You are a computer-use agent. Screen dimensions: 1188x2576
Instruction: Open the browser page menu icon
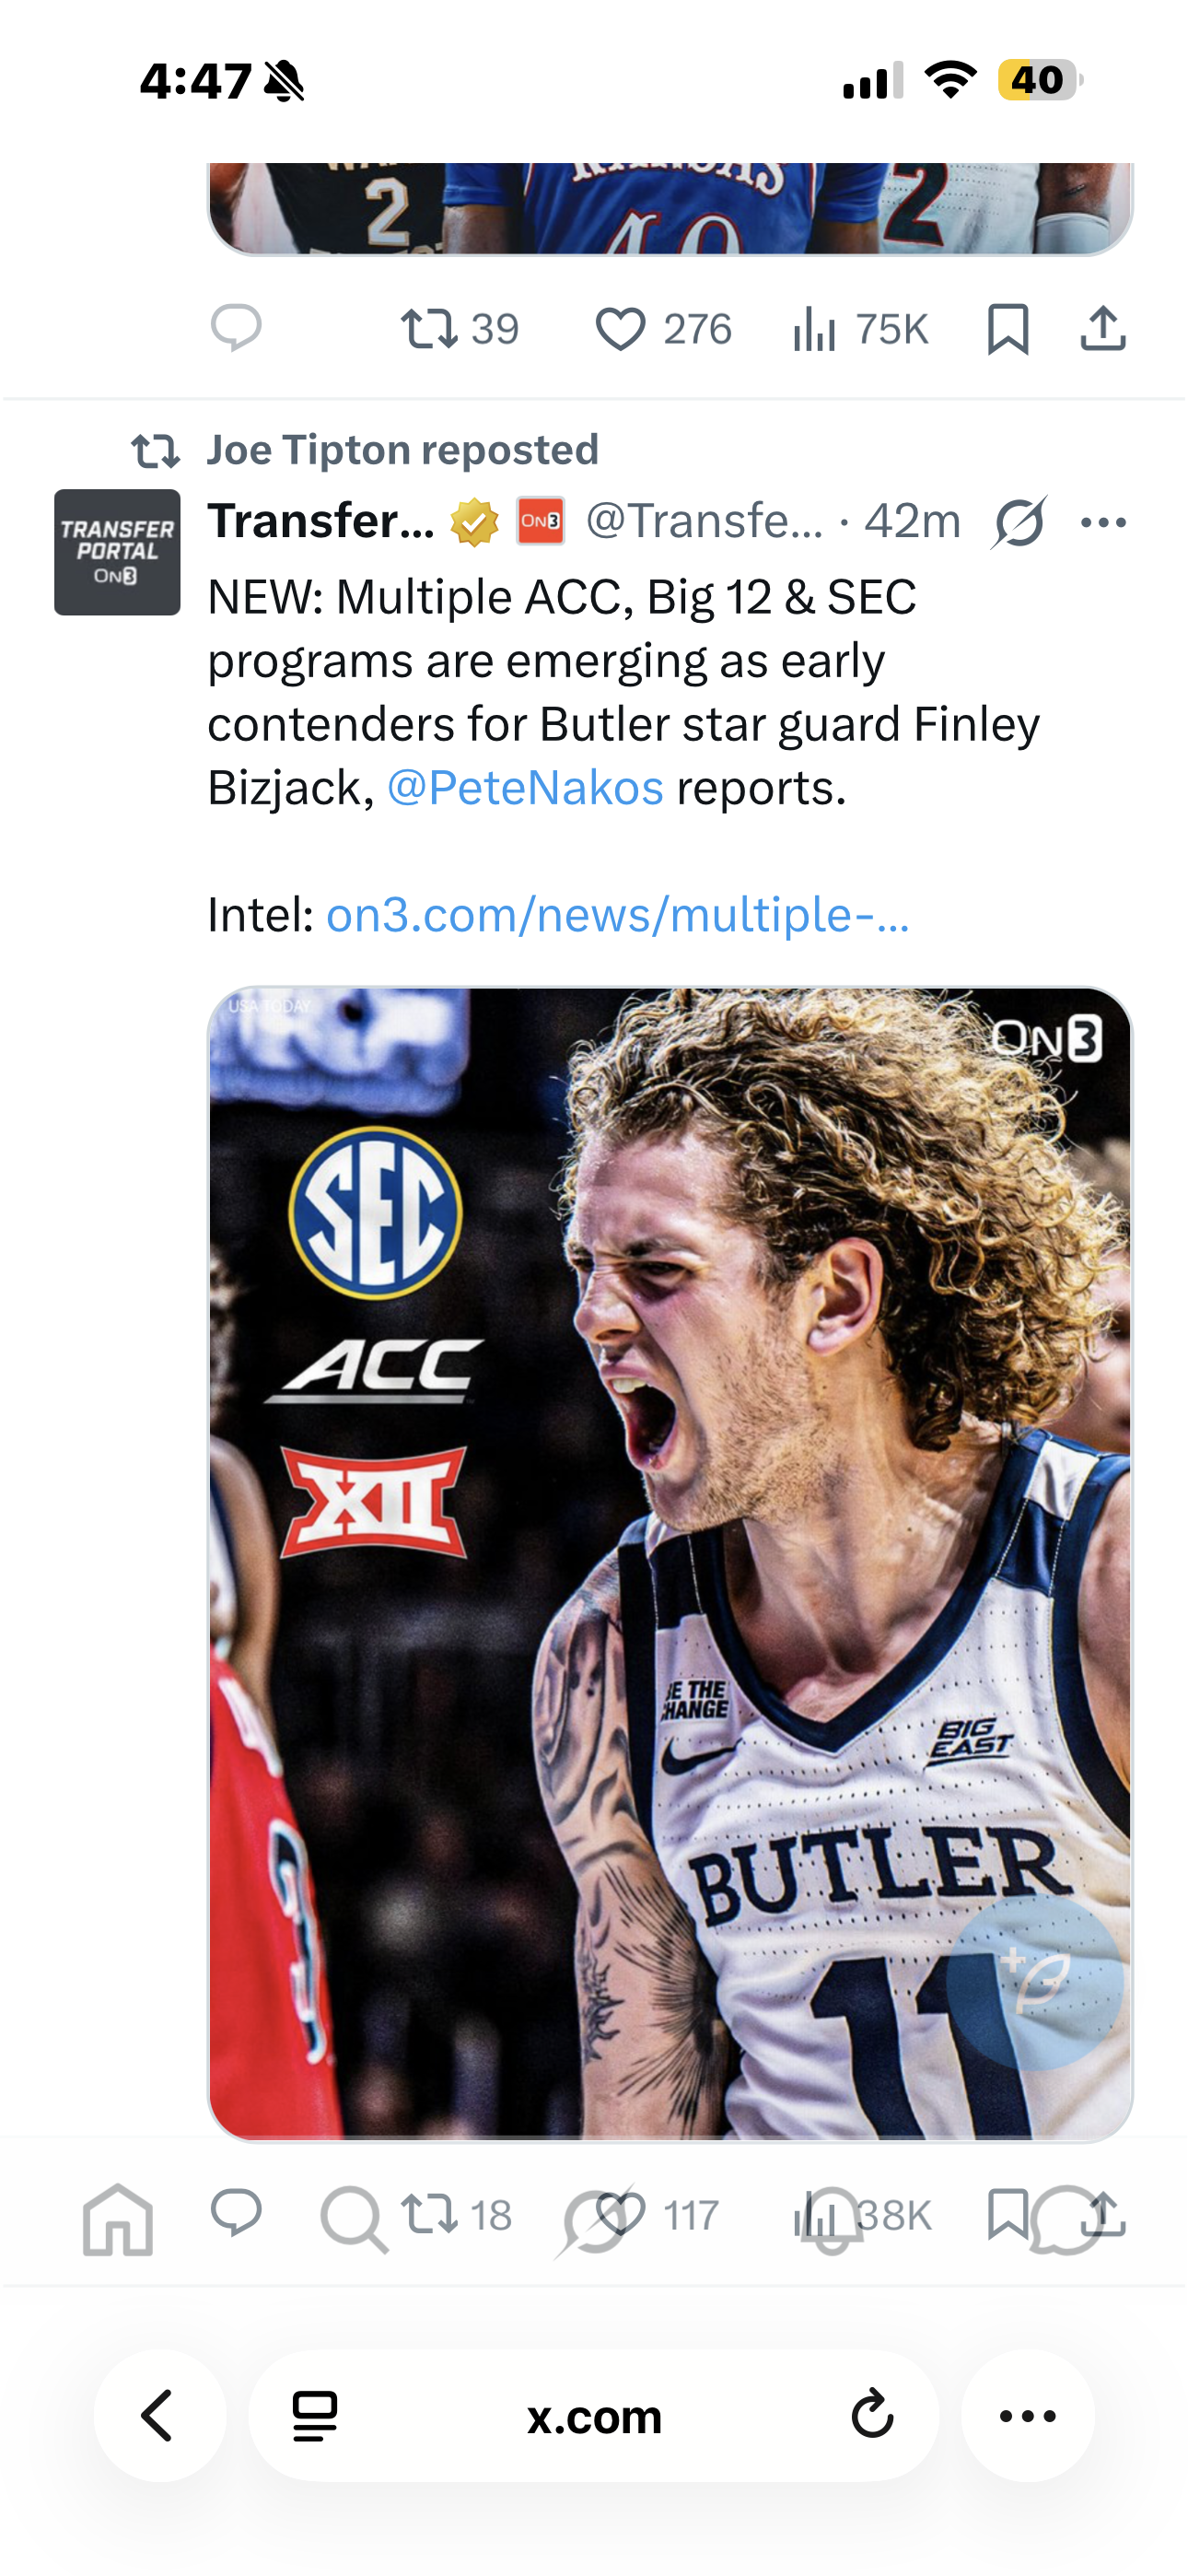(315, 2416)
